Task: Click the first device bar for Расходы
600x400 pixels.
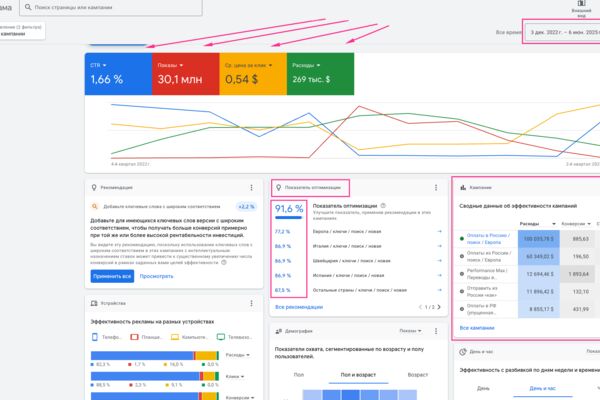Action: [155, 356]
